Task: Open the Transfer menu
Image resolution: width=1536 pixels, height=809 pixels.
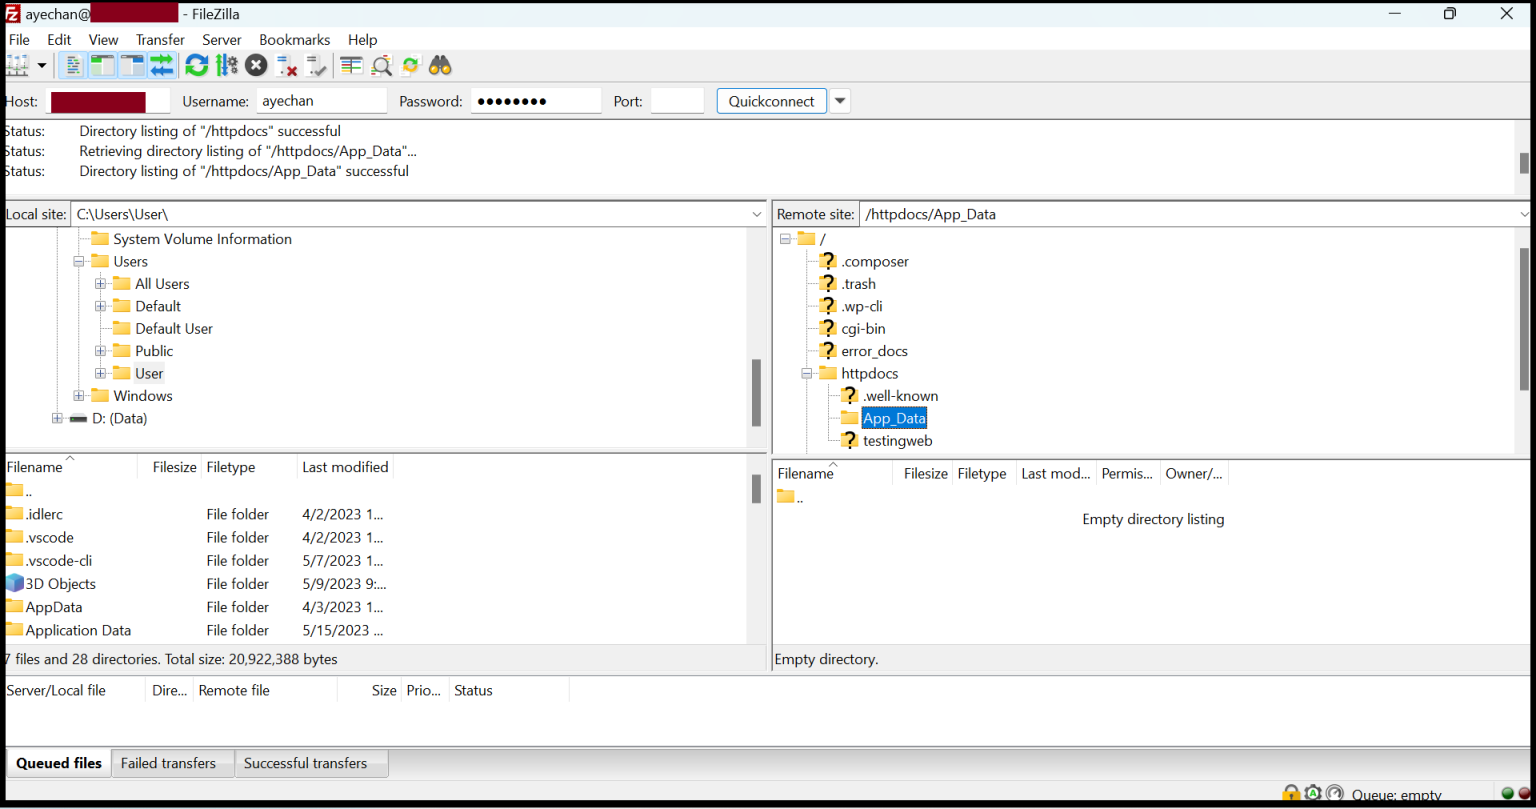Action: (x=160, y=40)
